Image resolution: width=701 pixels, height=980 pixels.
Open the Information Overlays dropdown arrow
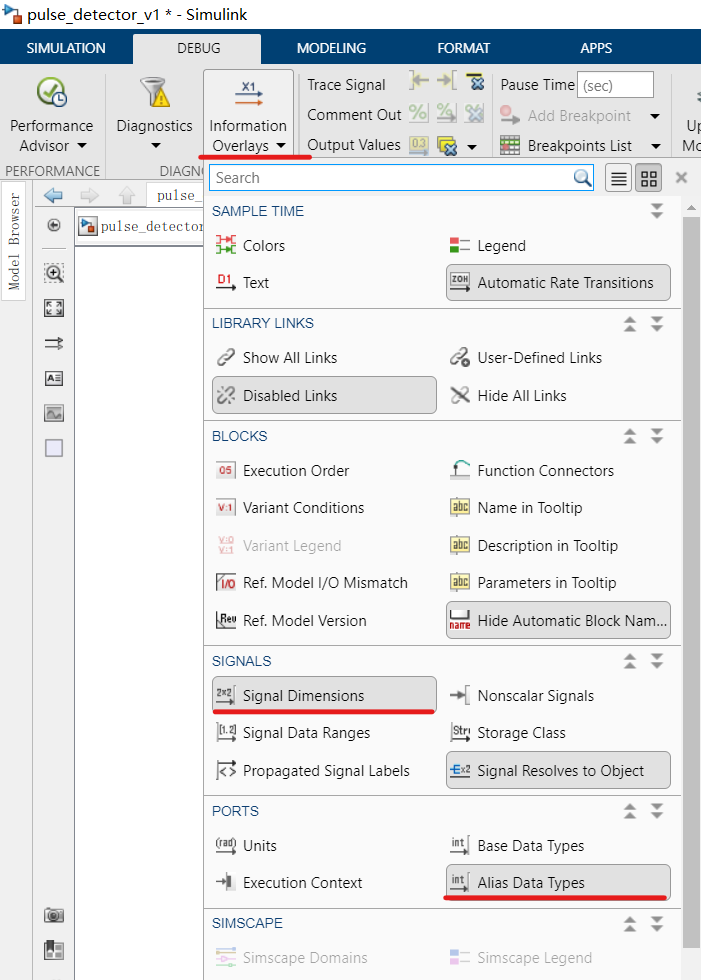(281, 146)
